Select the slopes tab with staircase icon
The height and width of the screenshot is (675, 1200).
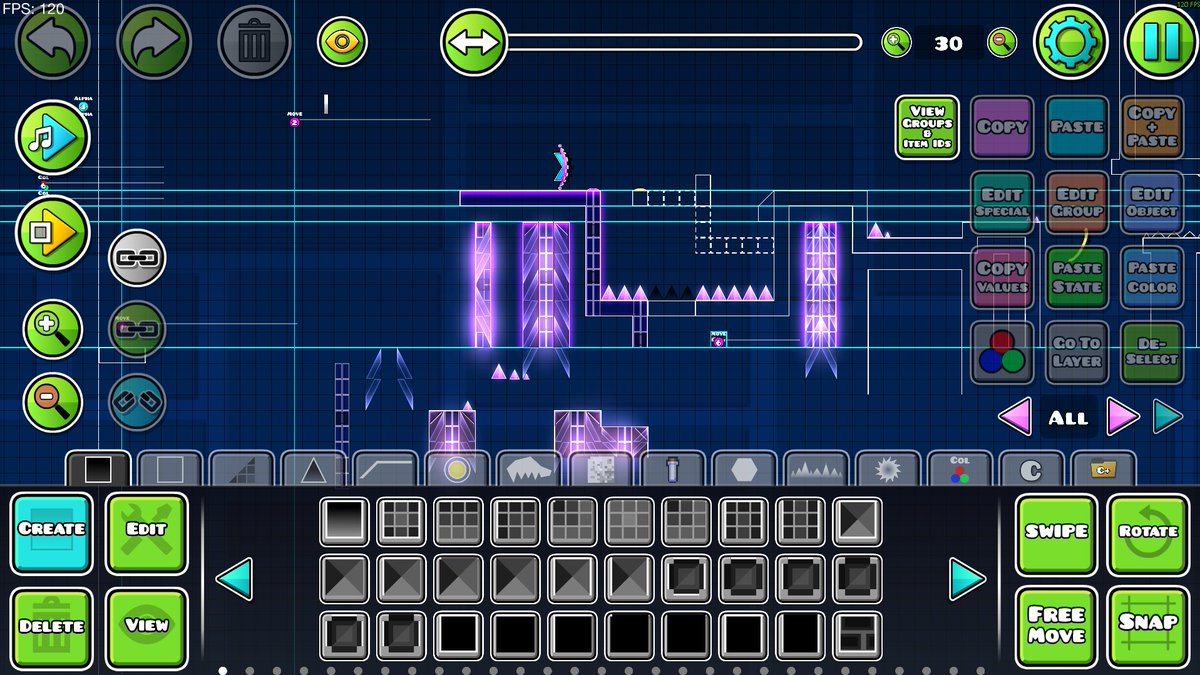point(242,468)
